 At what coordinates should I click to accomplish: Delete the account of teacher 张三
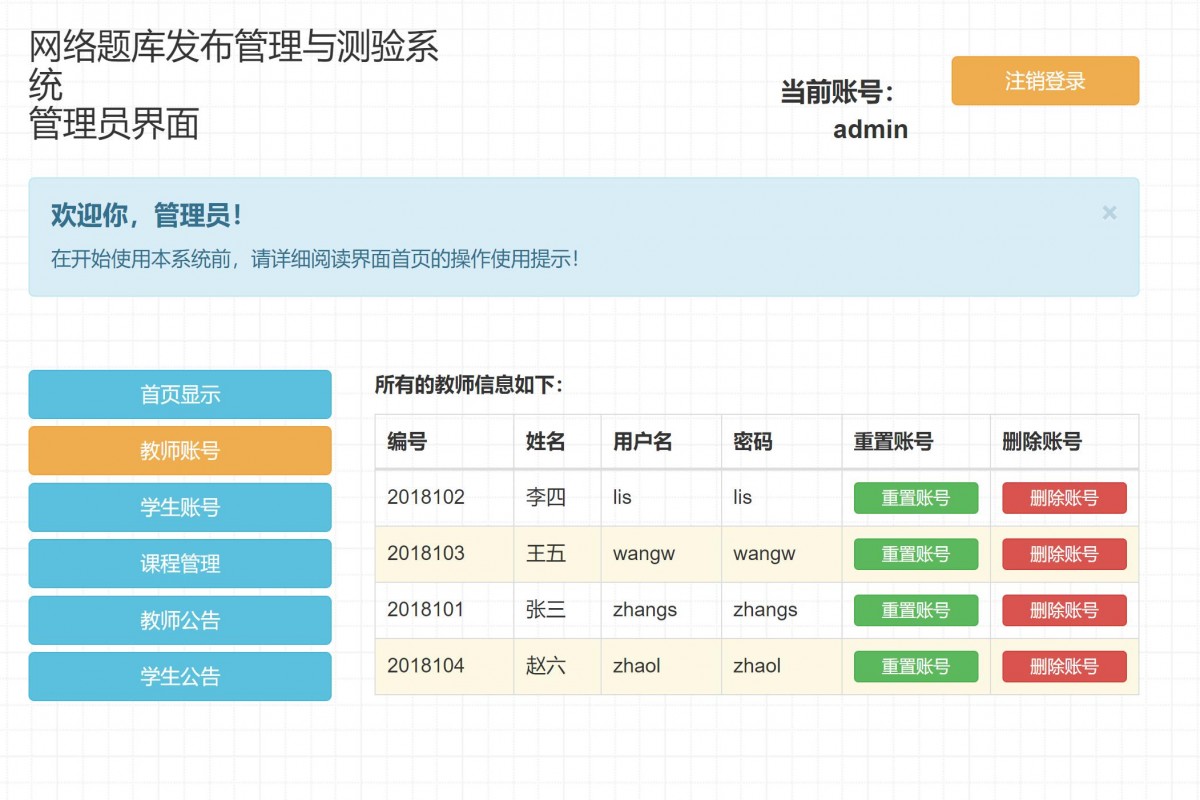tap(1064, 610)
